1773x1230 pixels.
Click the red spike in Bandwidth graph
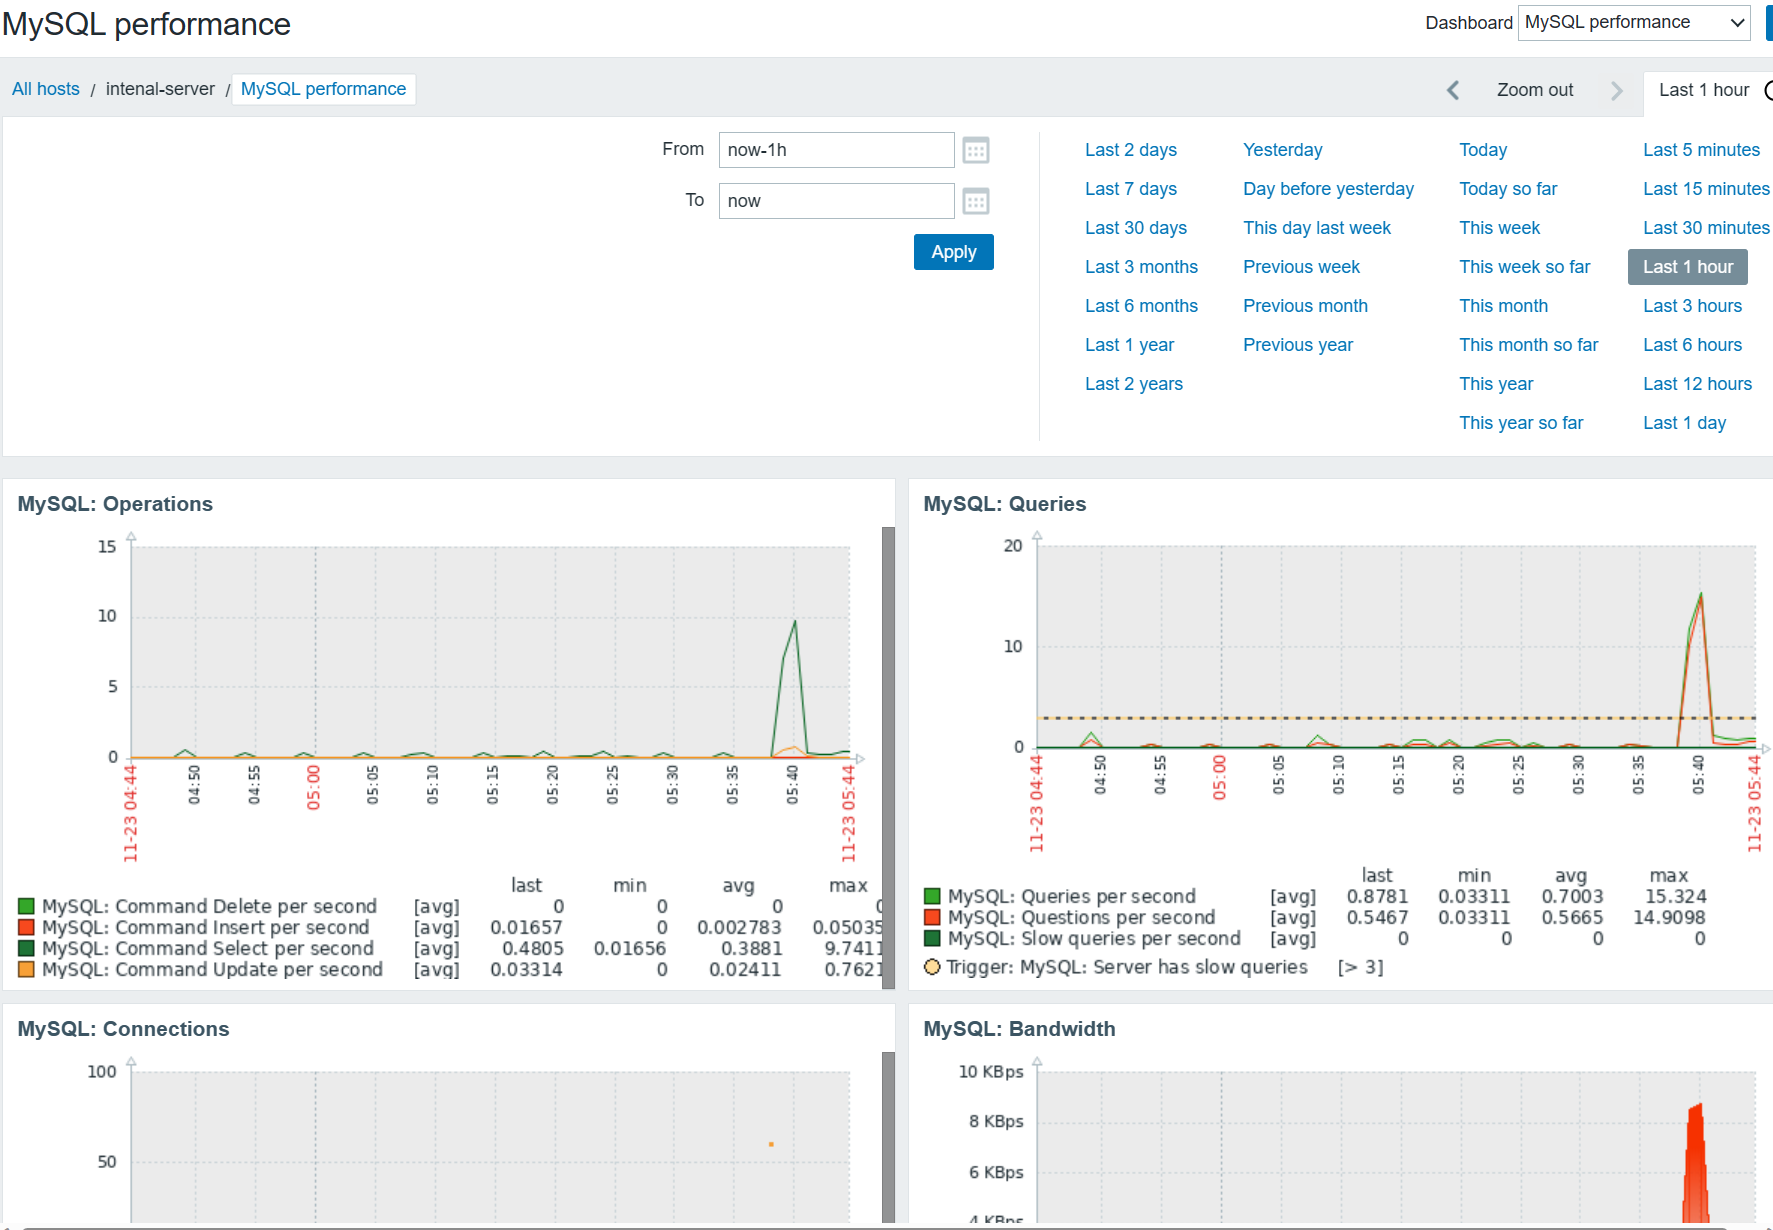(1696, 1165)
